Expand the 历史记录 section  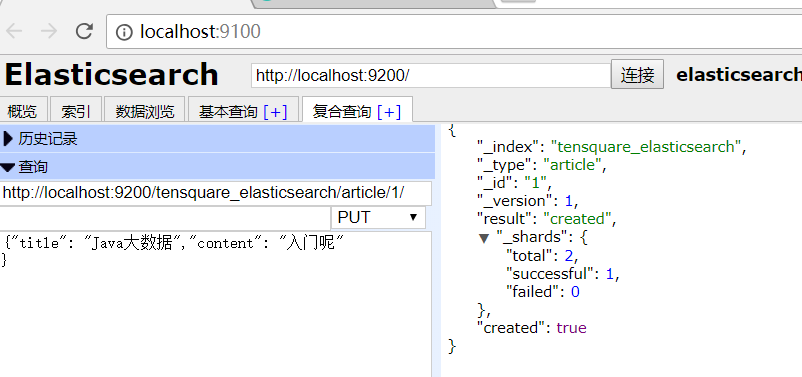217,139
